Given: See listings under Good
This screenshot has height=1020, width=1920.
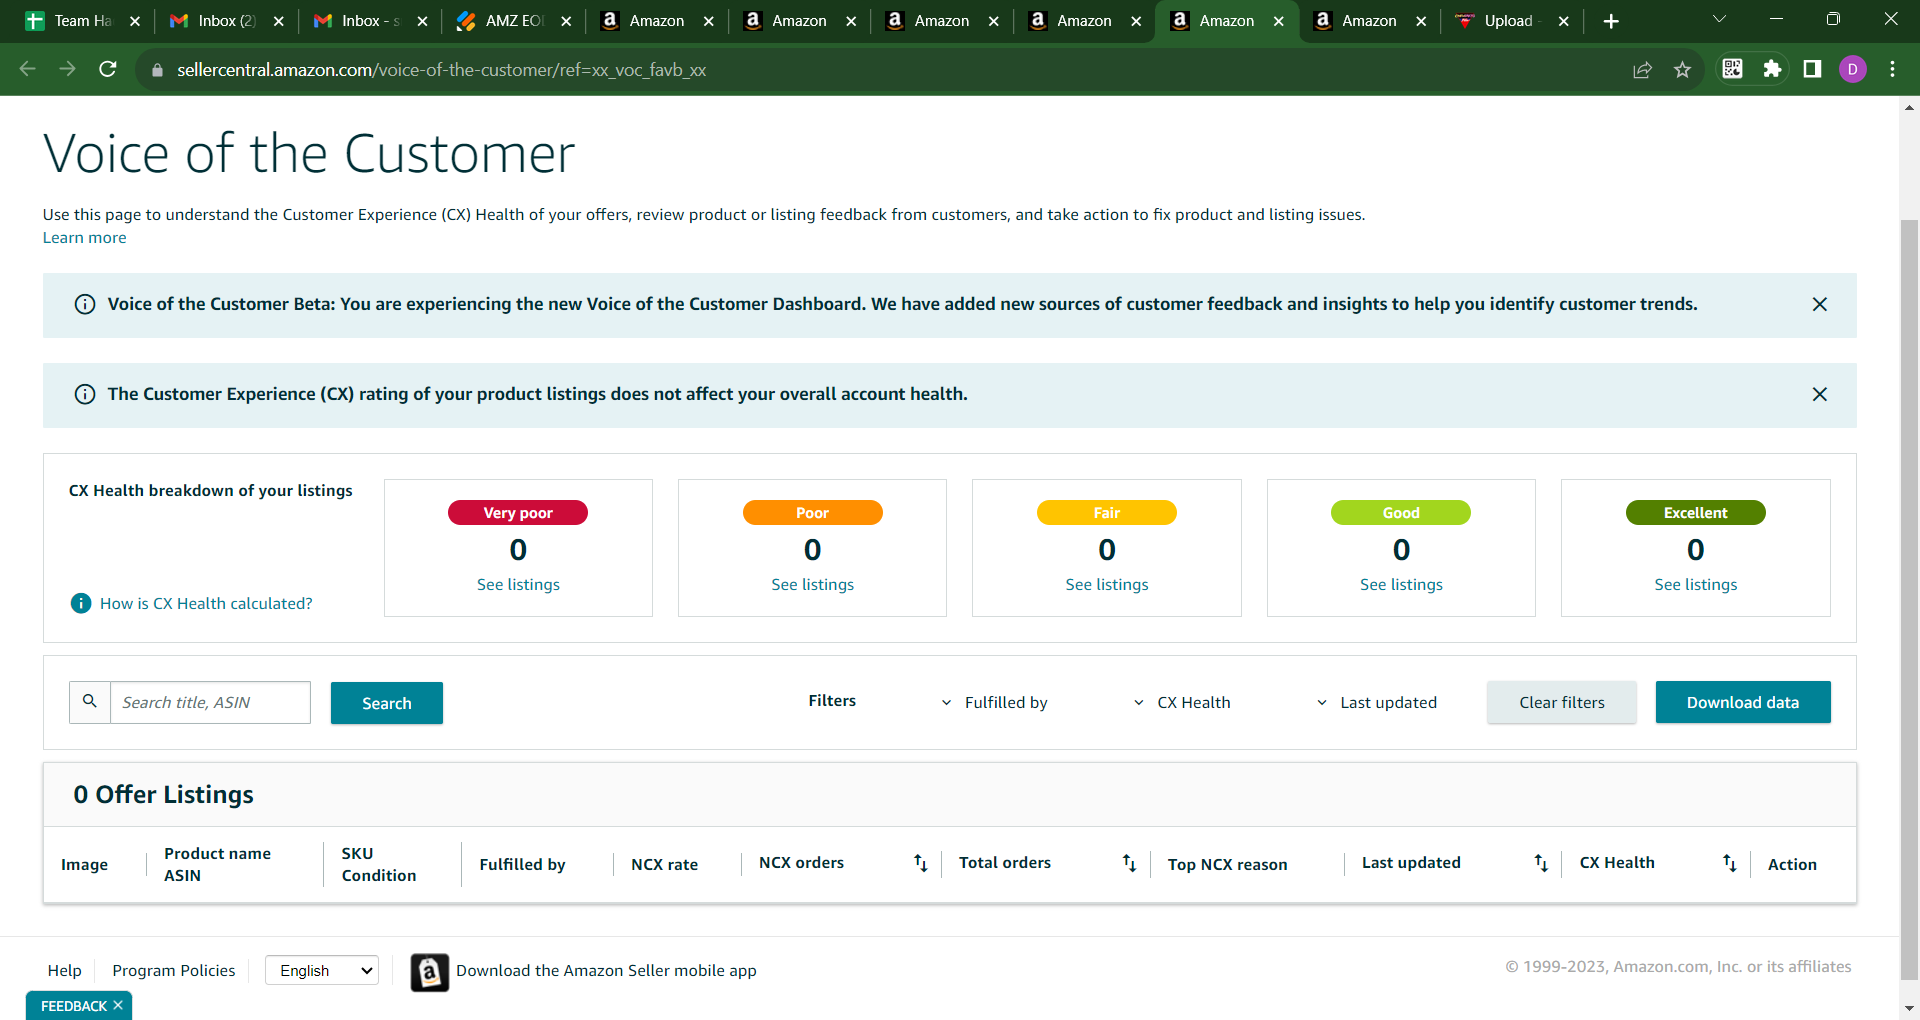Looking at the screenshot, I should tap(1401, 585).
